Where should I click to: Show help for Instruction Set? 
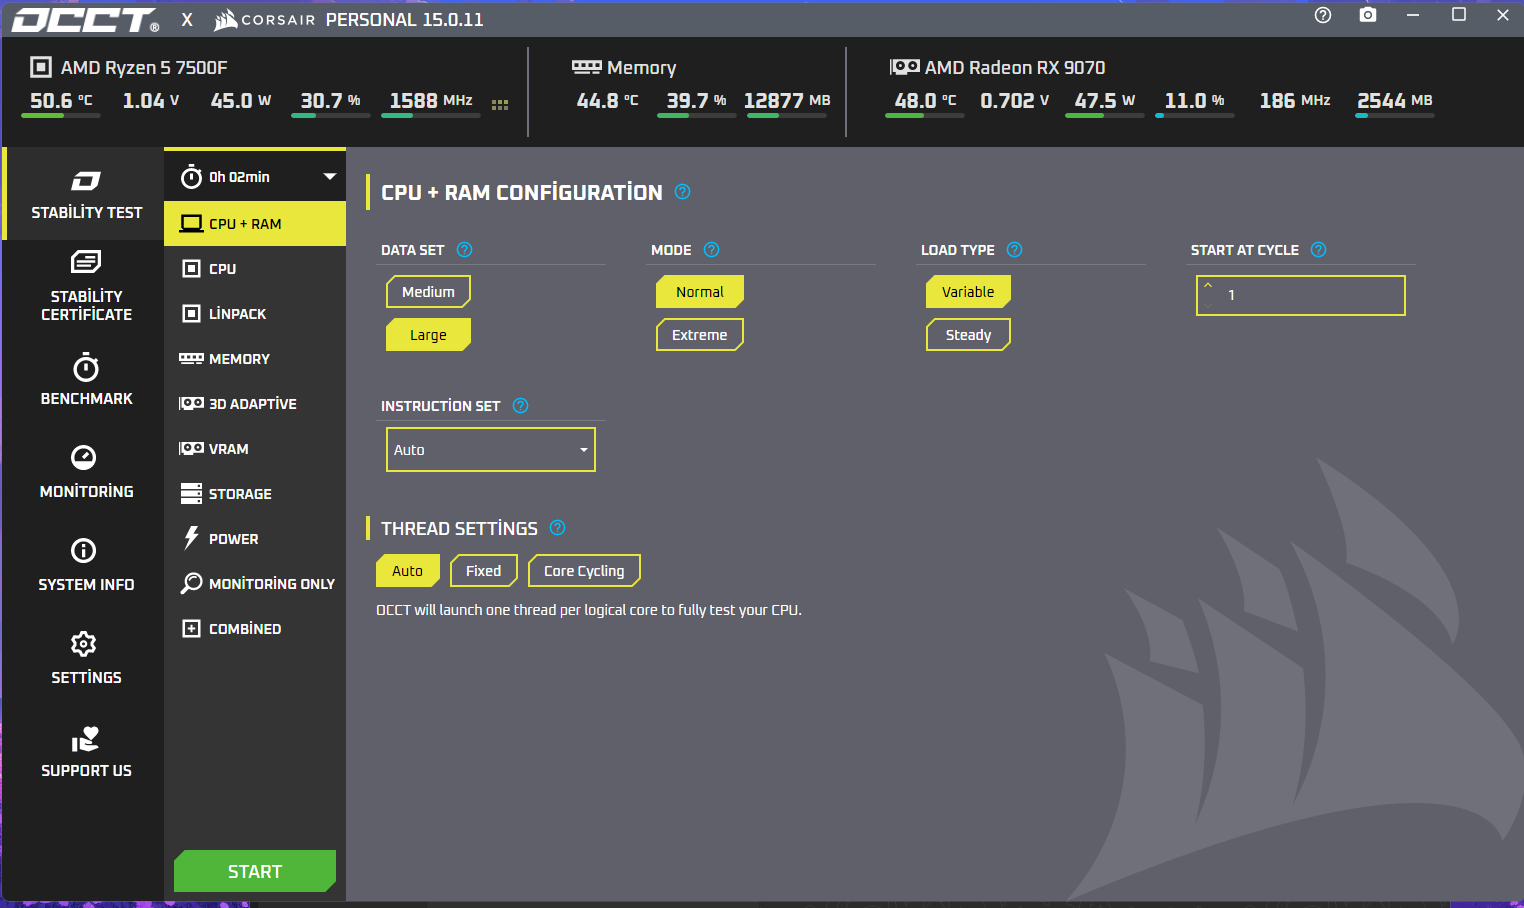click(x=520, y=406)
